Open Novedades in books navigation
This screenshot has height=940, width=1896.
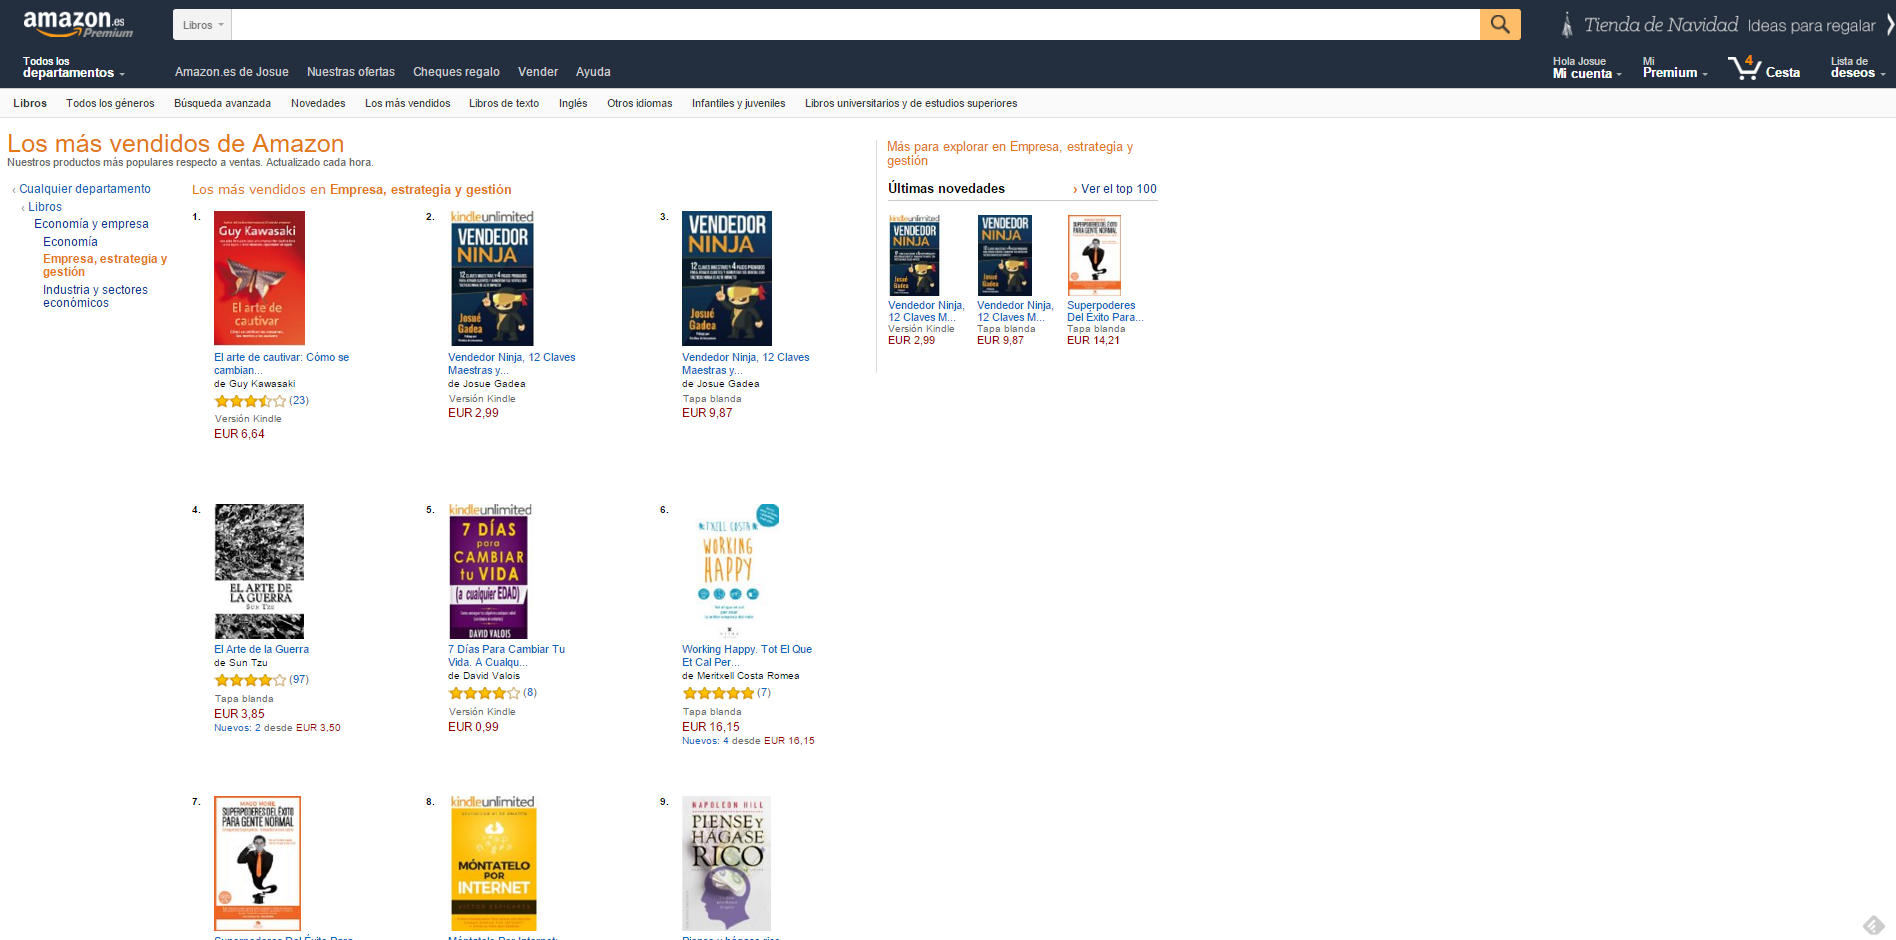tap(318, 103)
